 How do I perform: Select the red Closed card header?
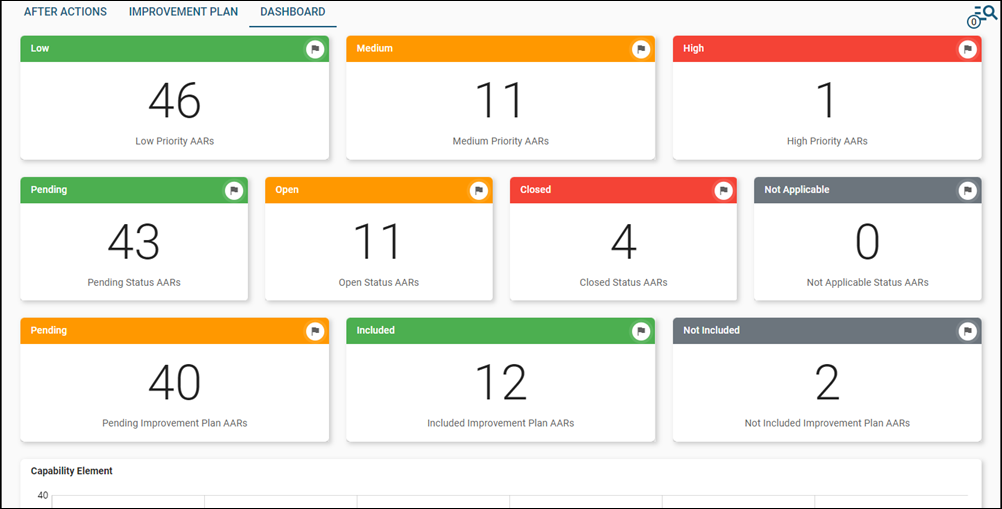pos(600,190)
